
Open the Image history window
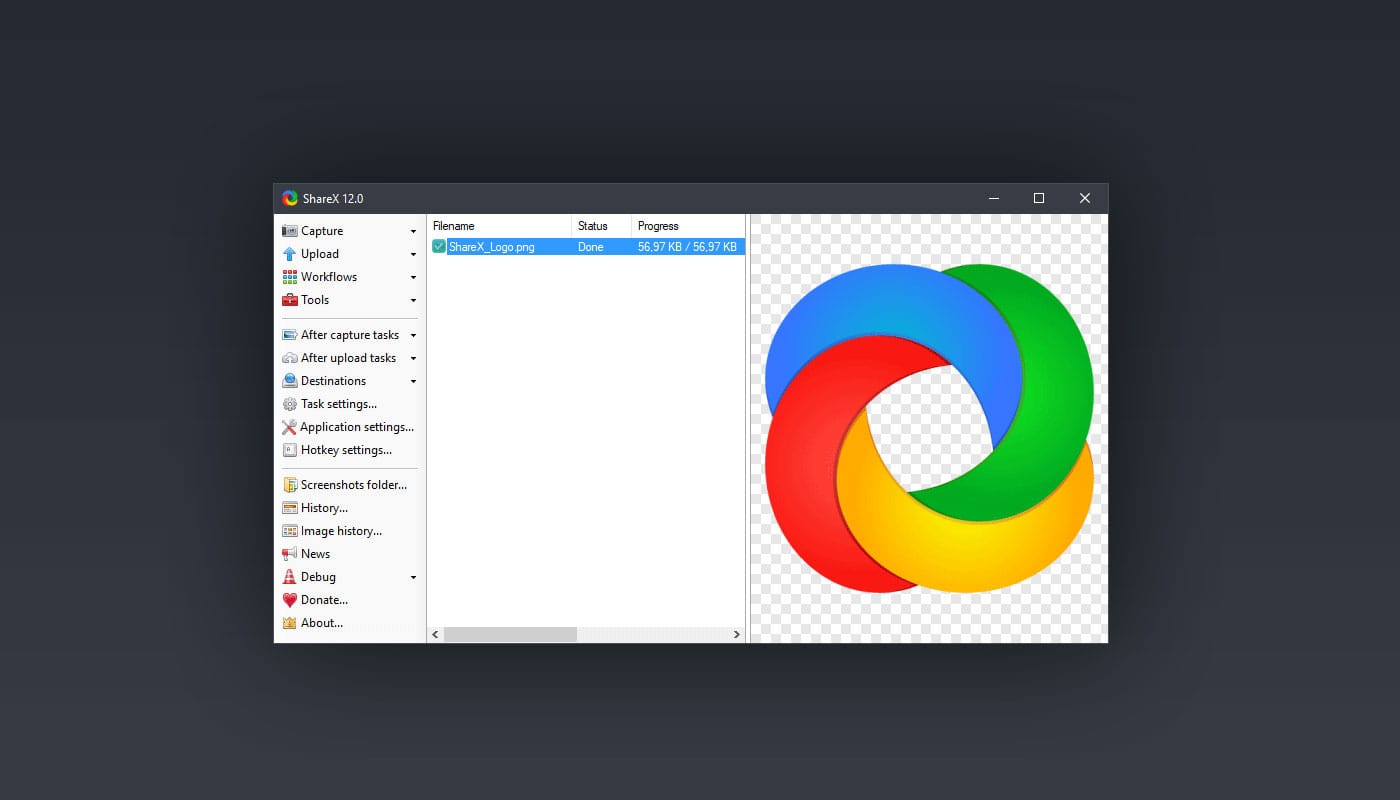(x=350, y=531)
